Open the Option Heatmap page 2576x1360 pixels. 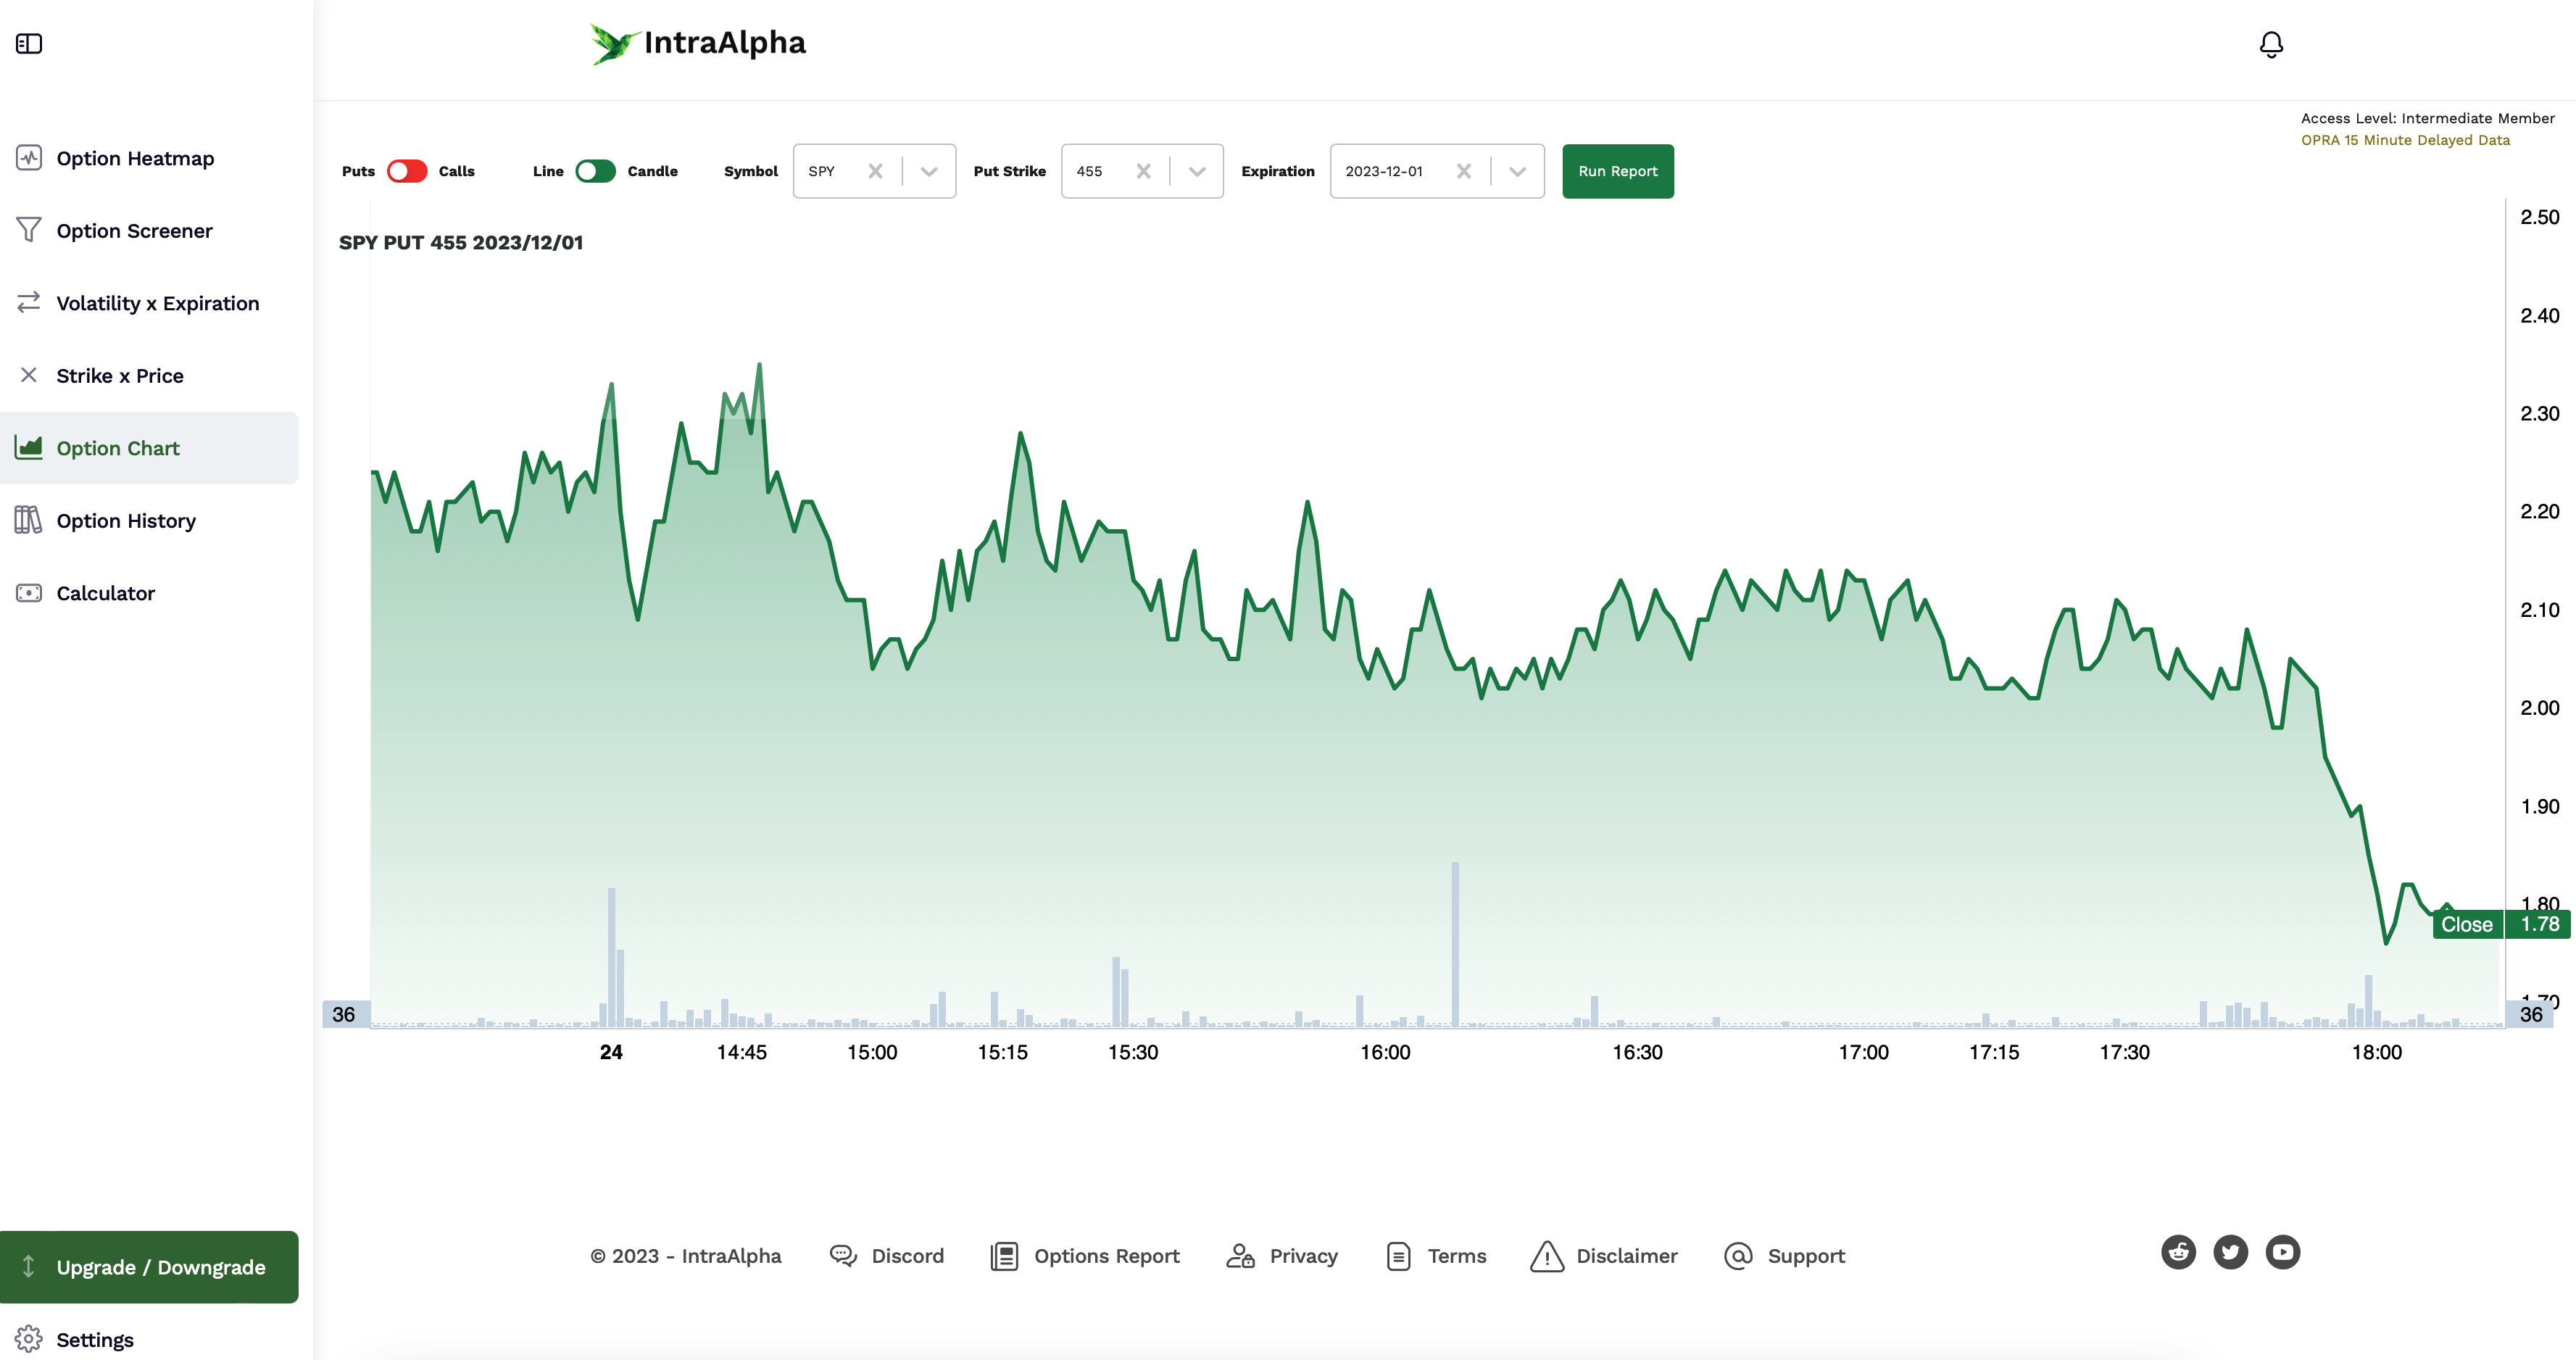134,158
